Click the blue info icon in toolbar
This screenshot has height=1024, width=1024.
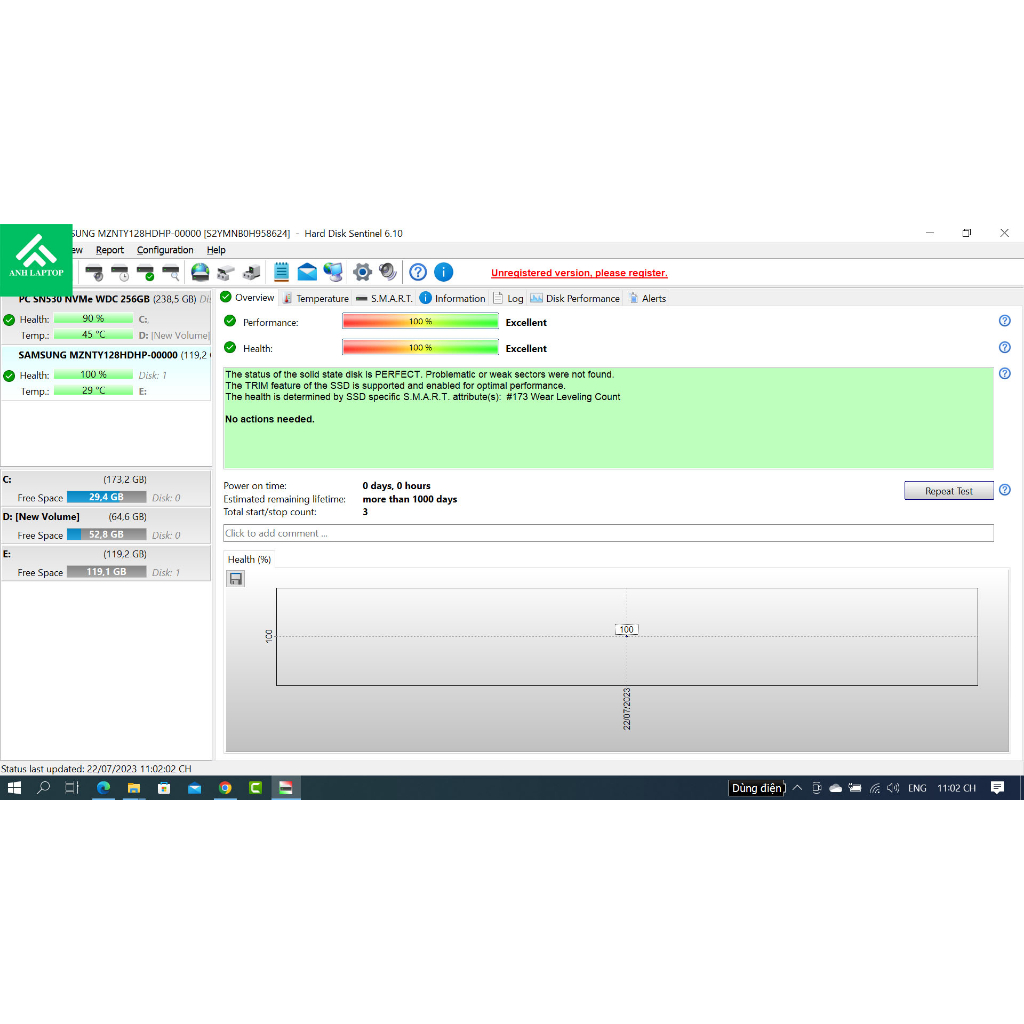[444, 272]
